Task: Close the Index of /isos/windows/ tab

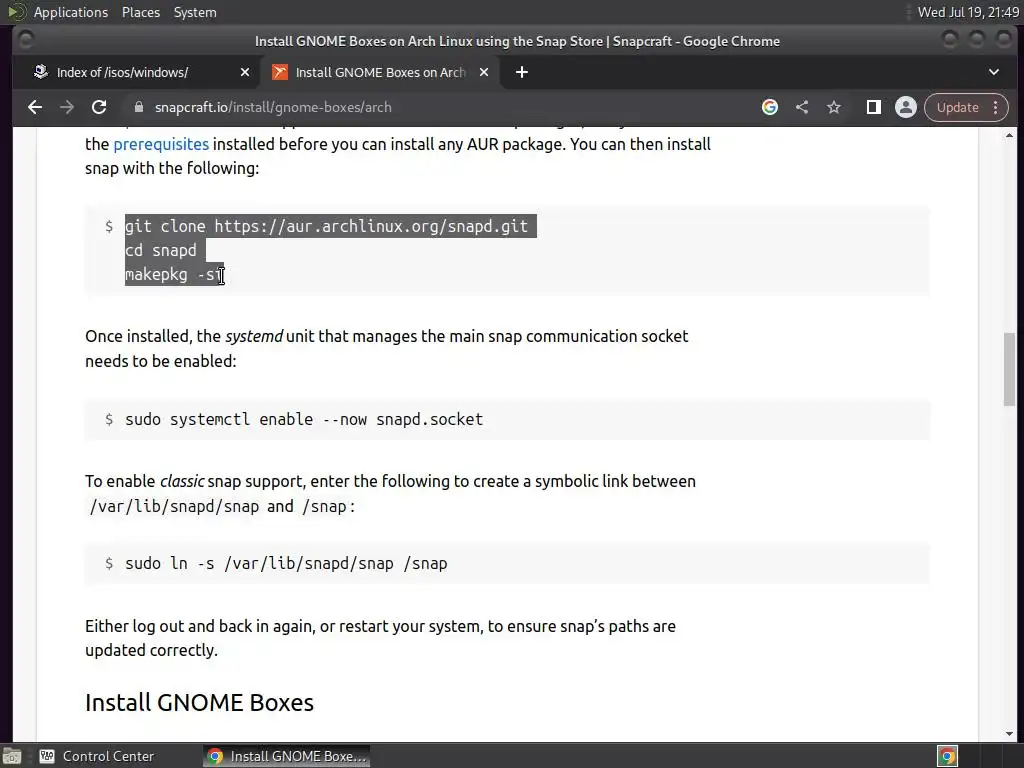Action: (x=245, y=72)
